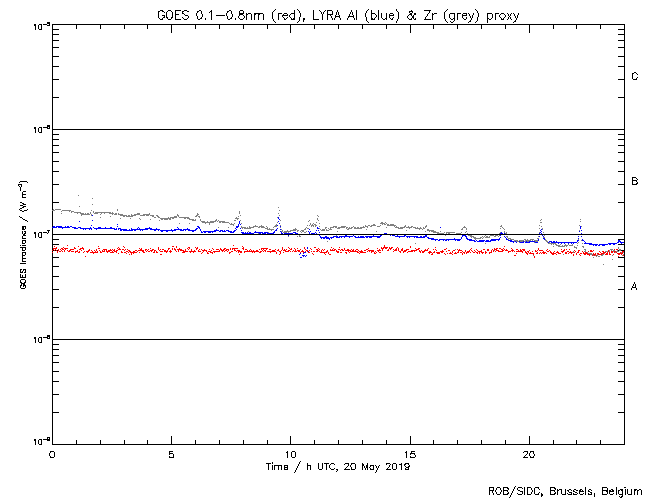Click the top y-axis tick label

click(38, 25)
